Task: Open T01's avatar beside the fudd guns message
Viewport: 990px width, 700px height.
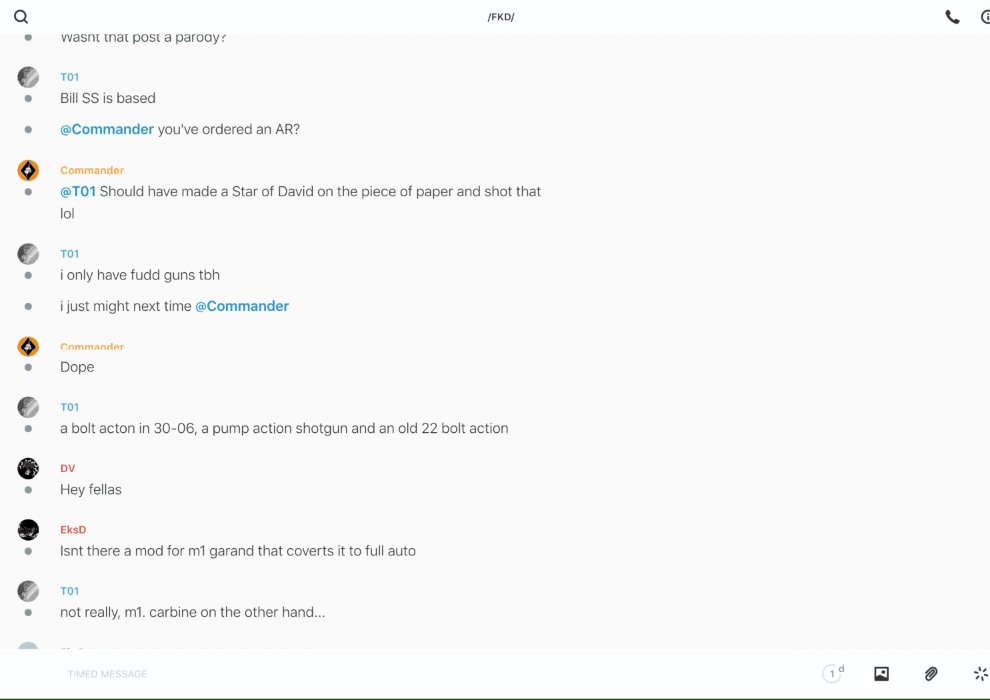Action: 28,254
